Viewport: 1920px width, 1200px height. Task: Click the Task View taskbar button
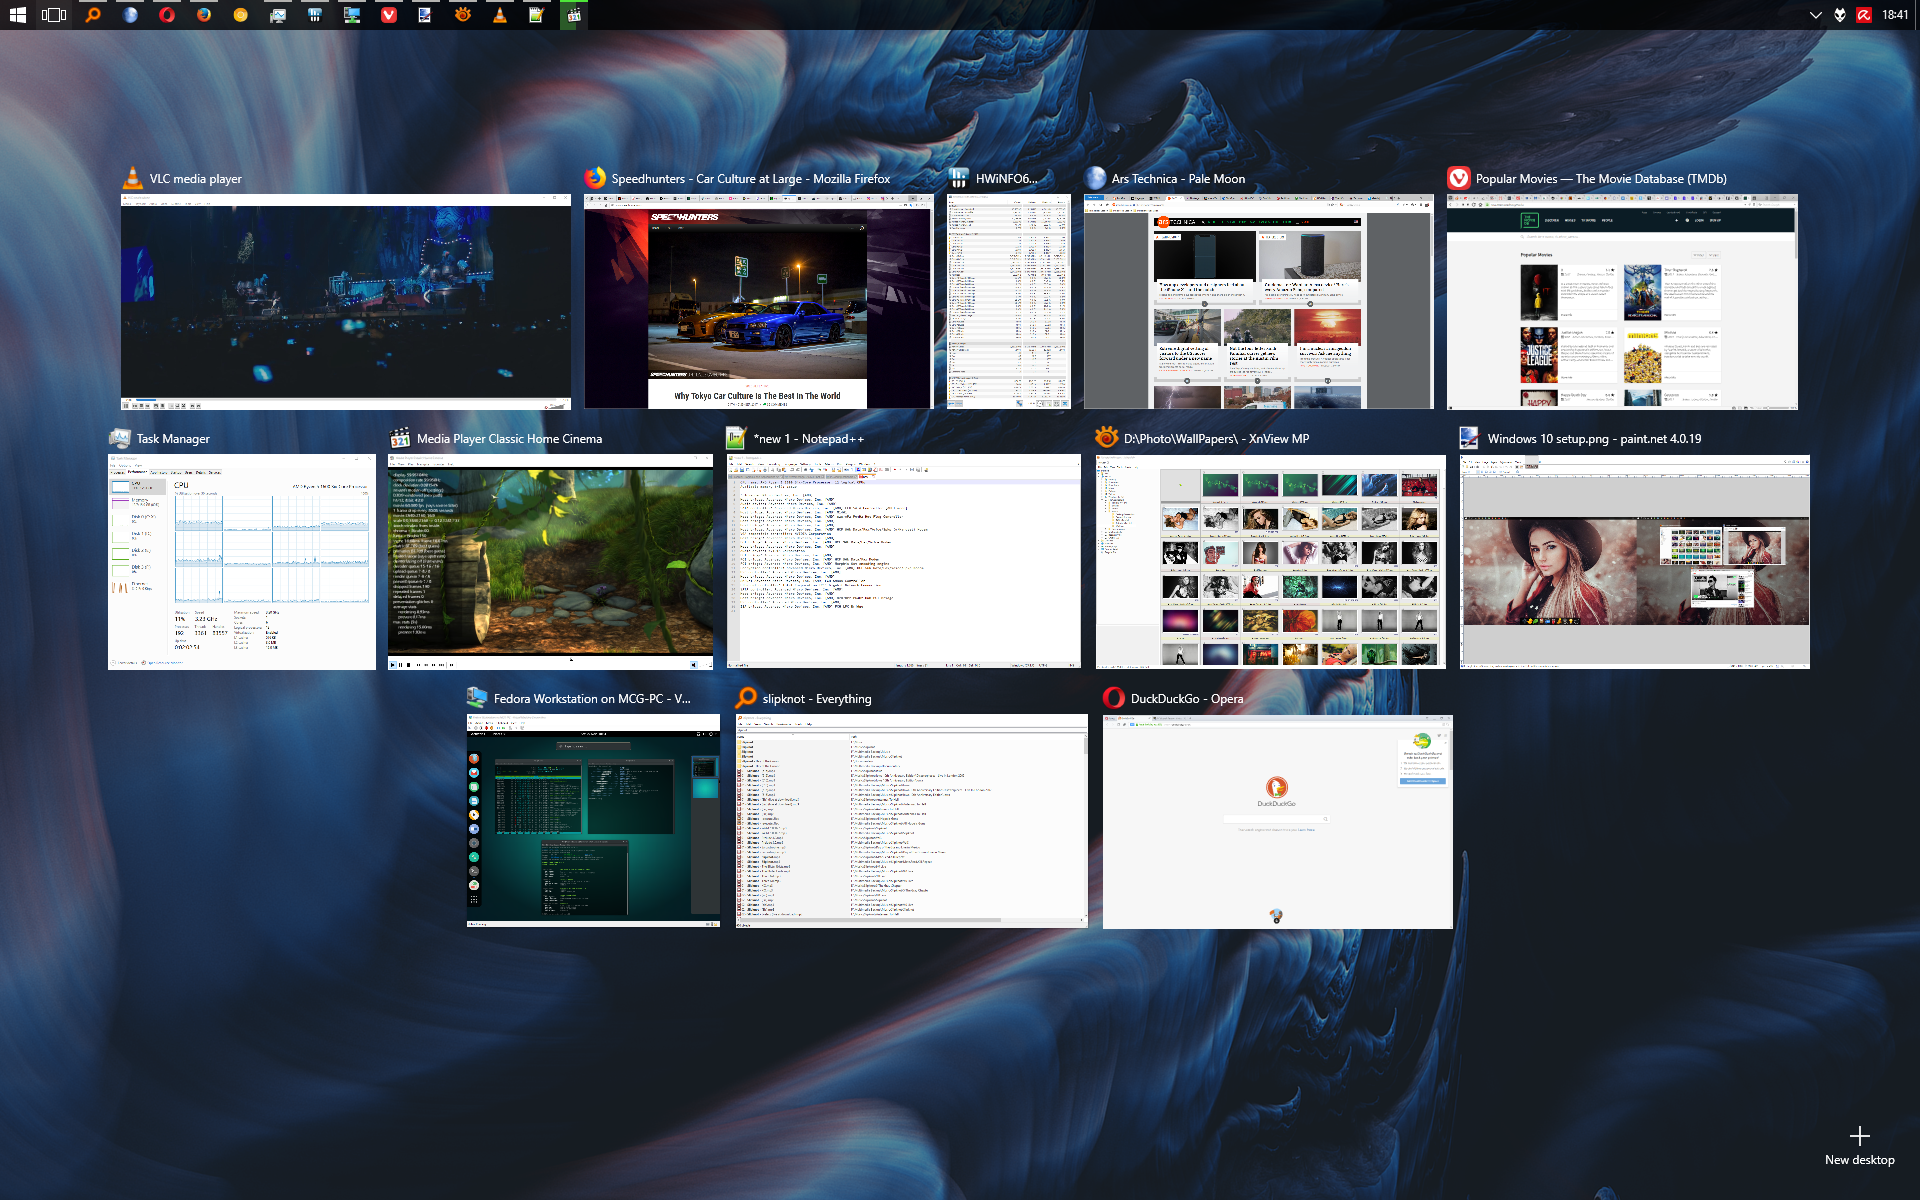tap(54, 15)
